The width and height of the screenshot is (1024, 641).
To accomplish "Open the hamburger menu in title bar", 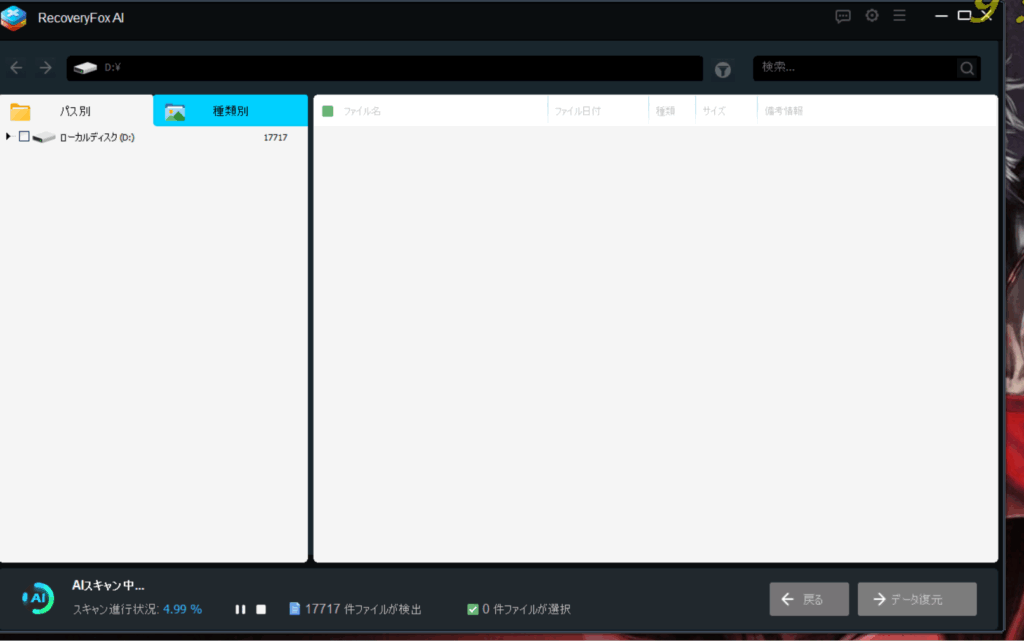I will pos(900,16).
